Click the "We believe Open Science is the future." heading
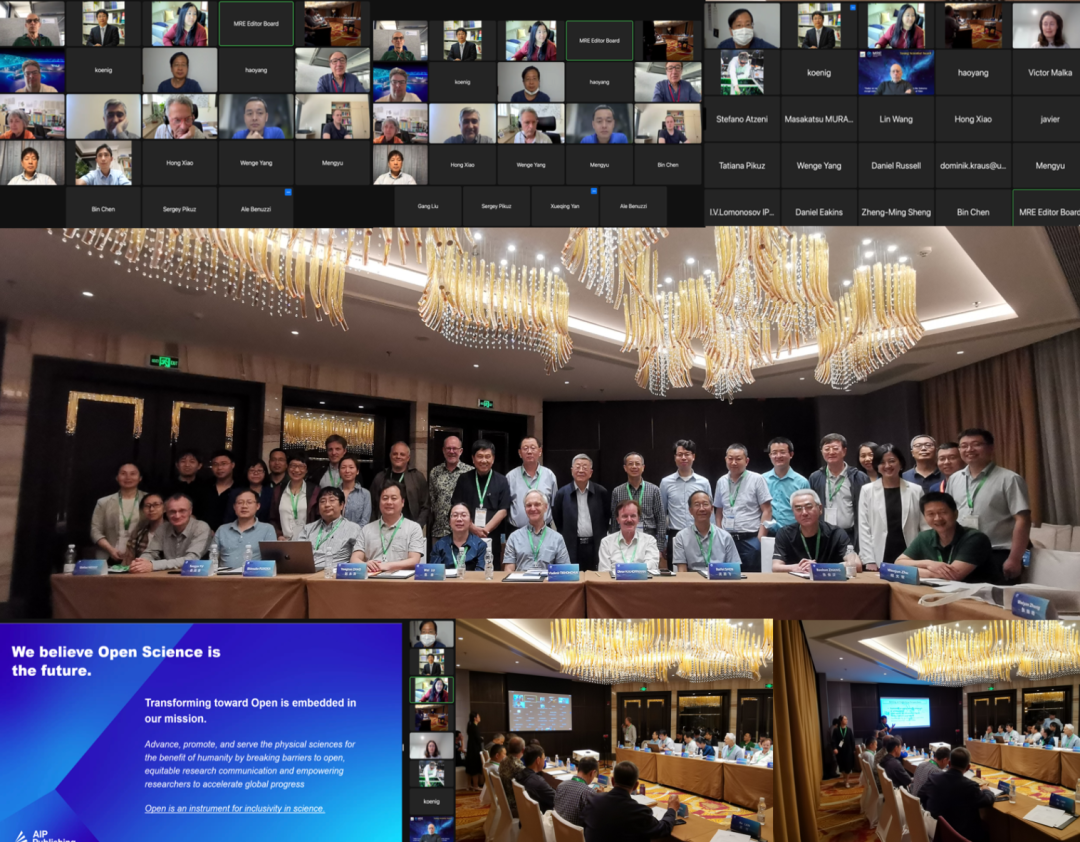Image resolution: width=1080 pixels, height=842 pixels. pos(116,661)
